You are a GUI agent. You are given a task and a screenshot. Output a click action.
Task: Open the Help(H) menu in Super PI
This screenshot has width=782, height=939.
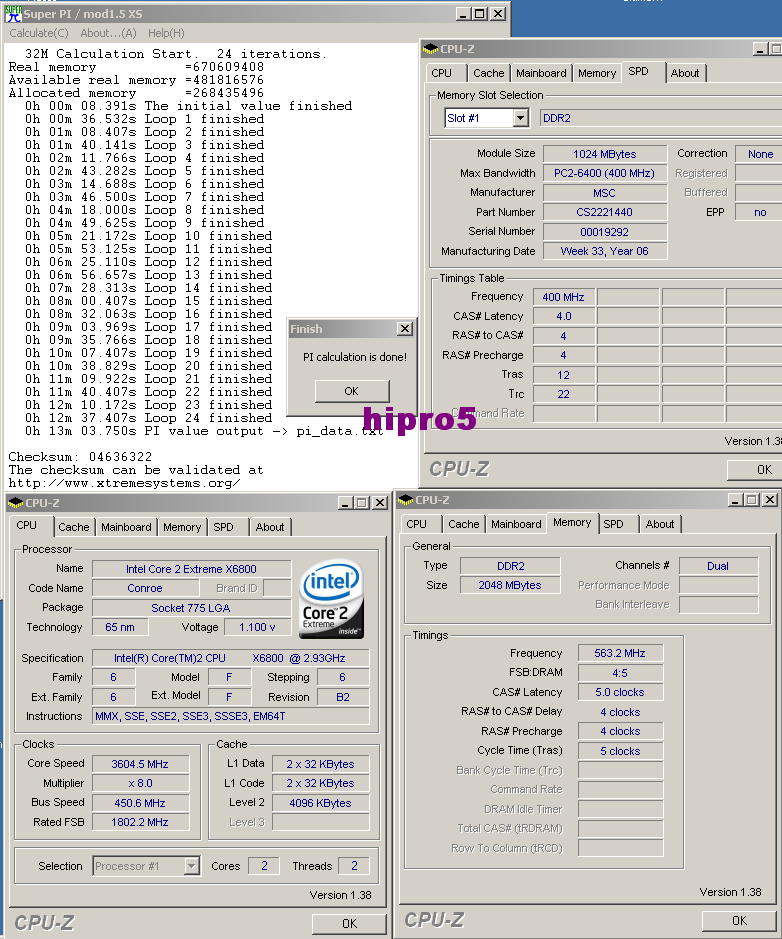click(x=166, y=34)
